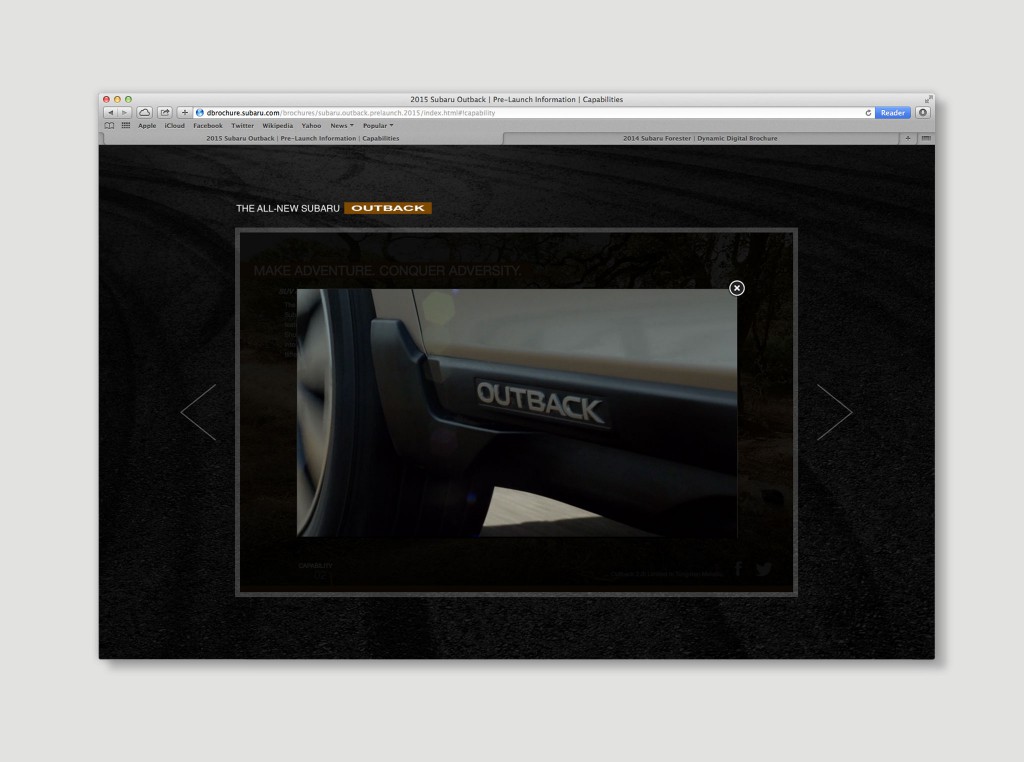Image resolution: width=1024 pixels, height=762 pixels.
Task: Go to next slide with right arrow
Action: click(835, 412)
